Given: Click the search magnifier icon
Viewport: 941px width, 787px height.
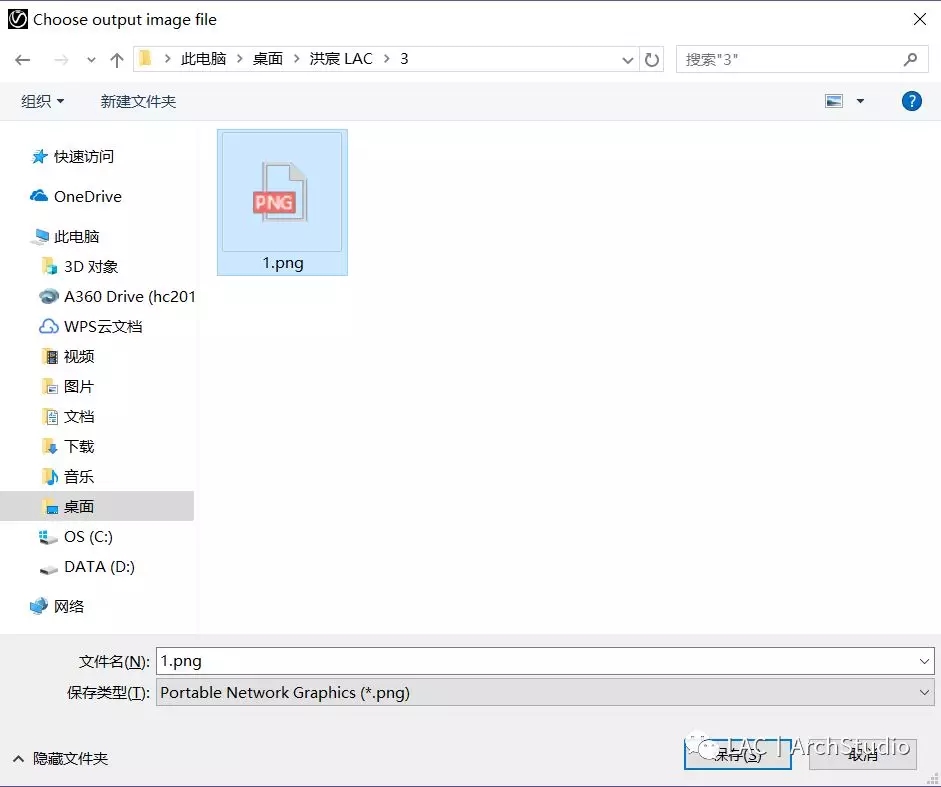Looking at the screenshot, I should click(x=910, y=59).
